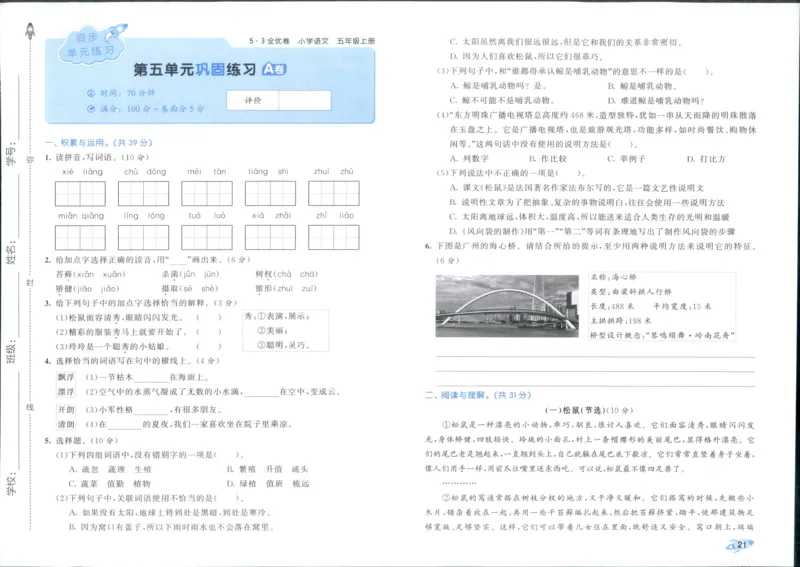Click the 姓名 label on left margin
The height and width of the screenshot is (567, 800).
point(11,252)
